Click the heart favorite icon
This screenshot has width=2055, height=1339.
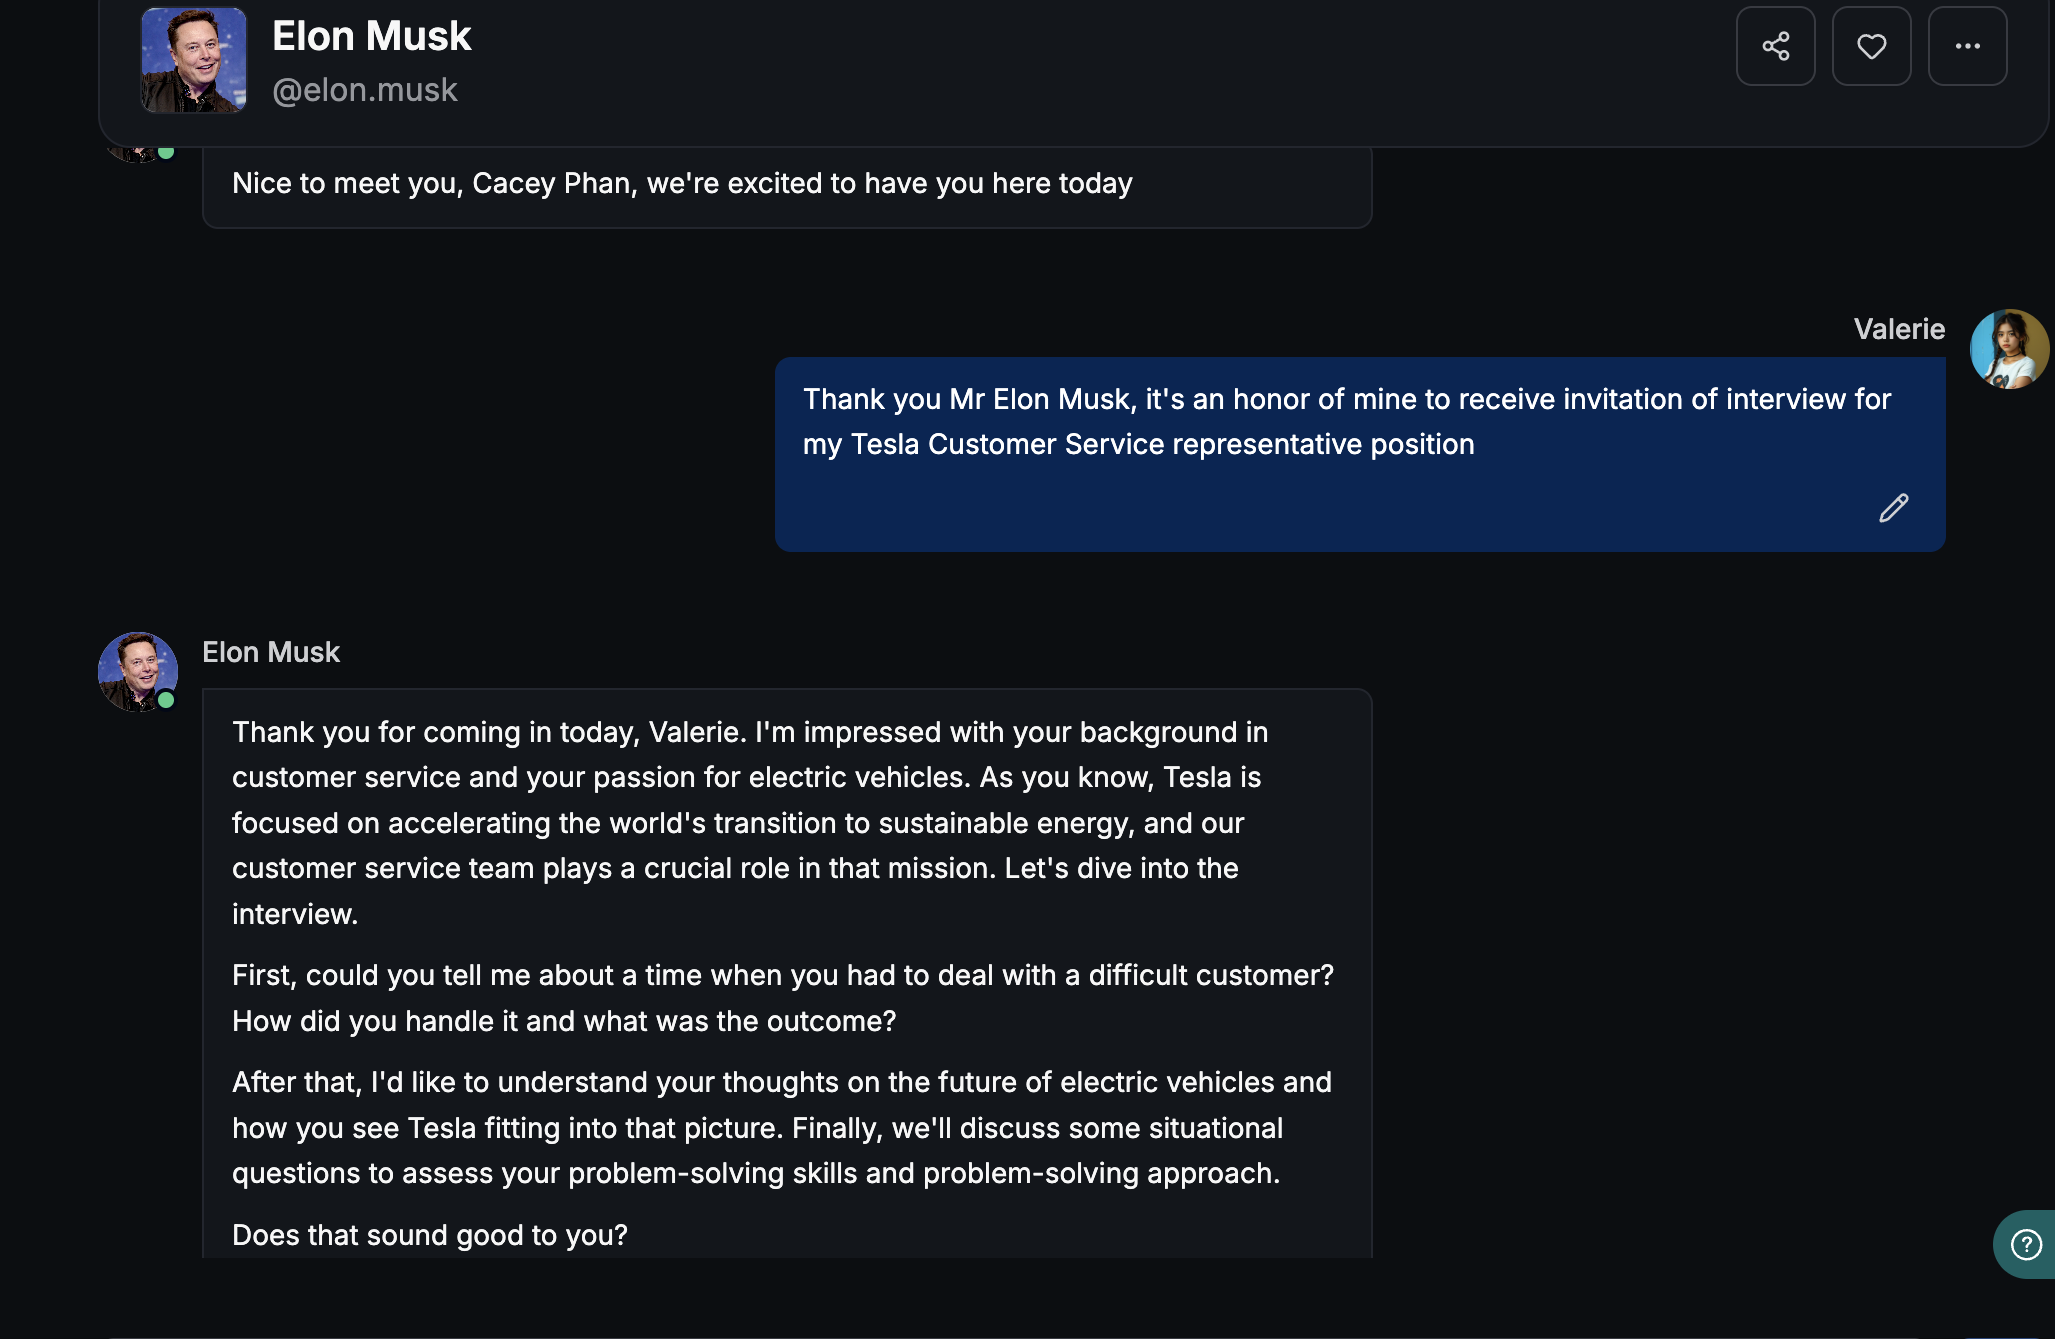pyautogui.click(x=1871, y=46)
